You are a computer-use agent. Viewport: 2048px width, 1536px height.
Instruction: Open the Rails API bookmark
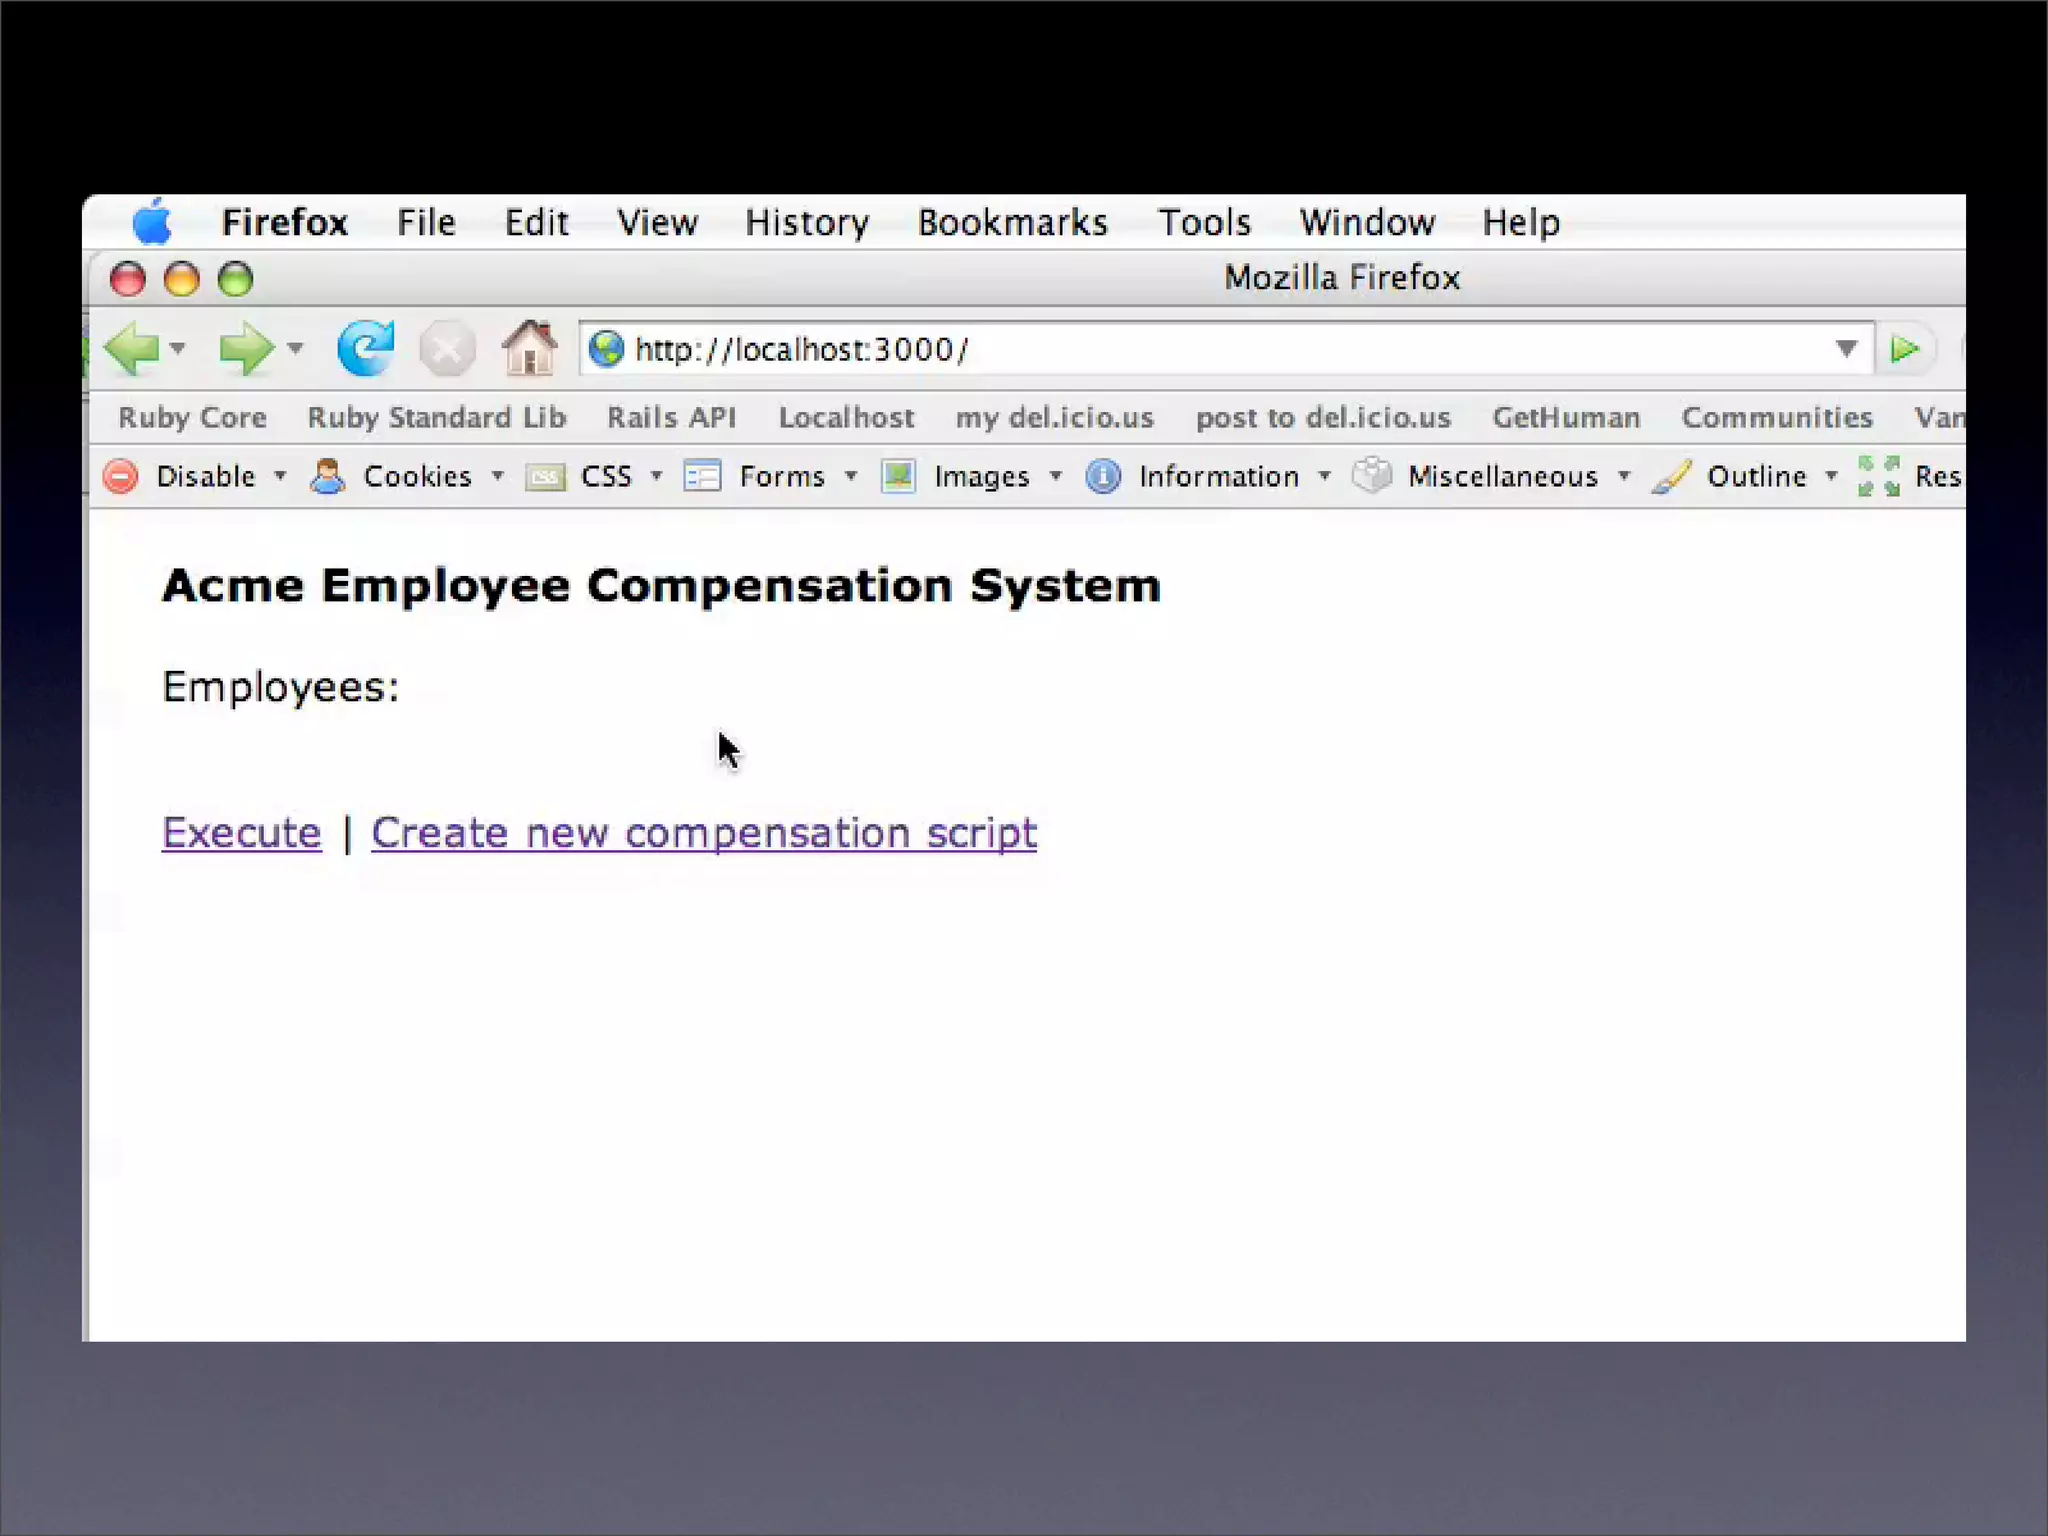click(x=671, y=417)
